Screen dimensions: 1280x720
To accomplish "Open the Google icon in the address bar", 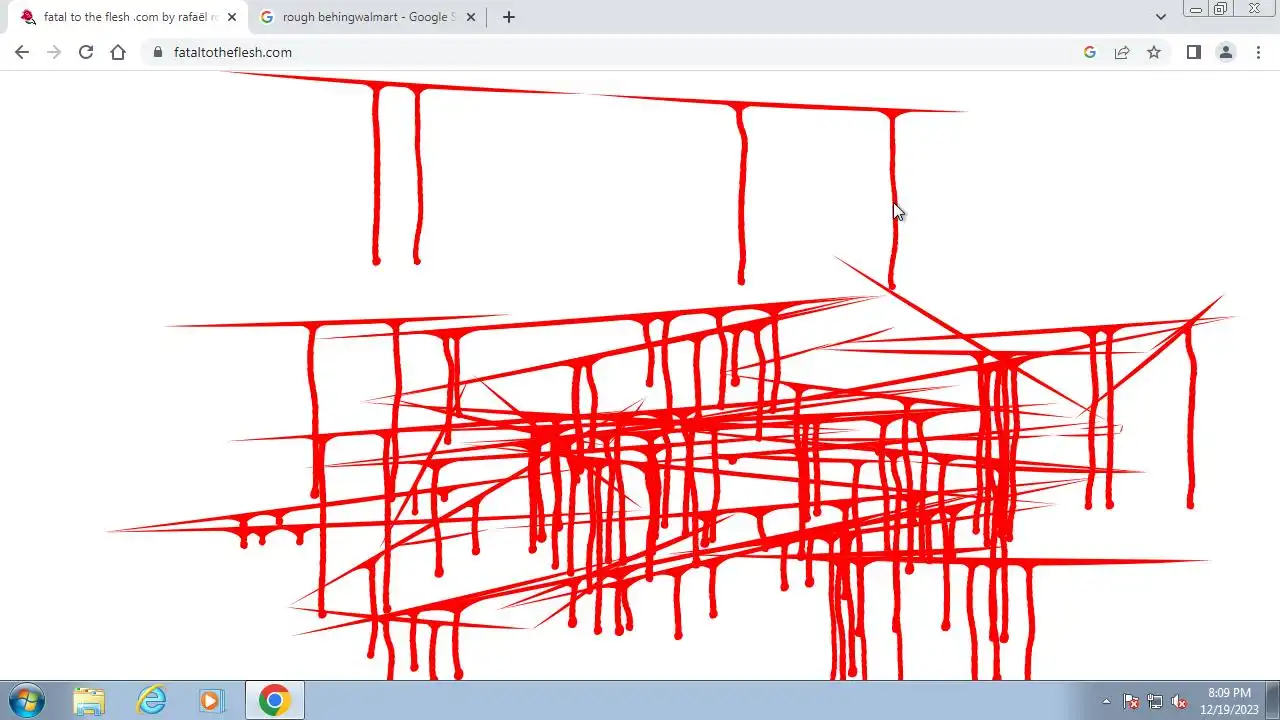I will click(1090, 52).
